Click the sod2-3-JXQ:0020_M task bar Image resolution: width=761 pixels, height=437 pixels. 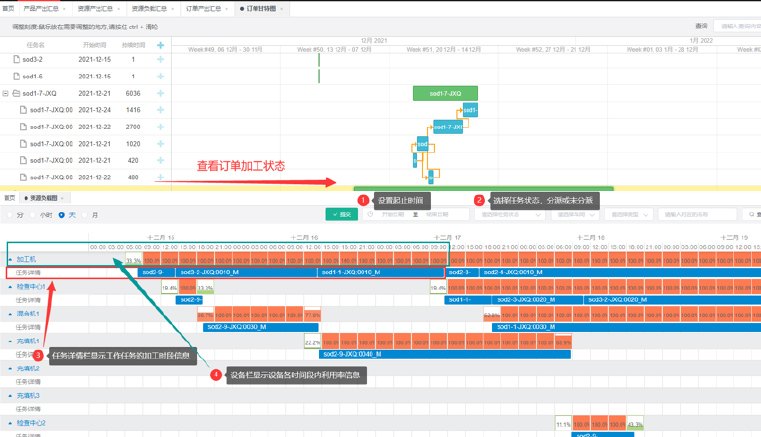point(537,300)
